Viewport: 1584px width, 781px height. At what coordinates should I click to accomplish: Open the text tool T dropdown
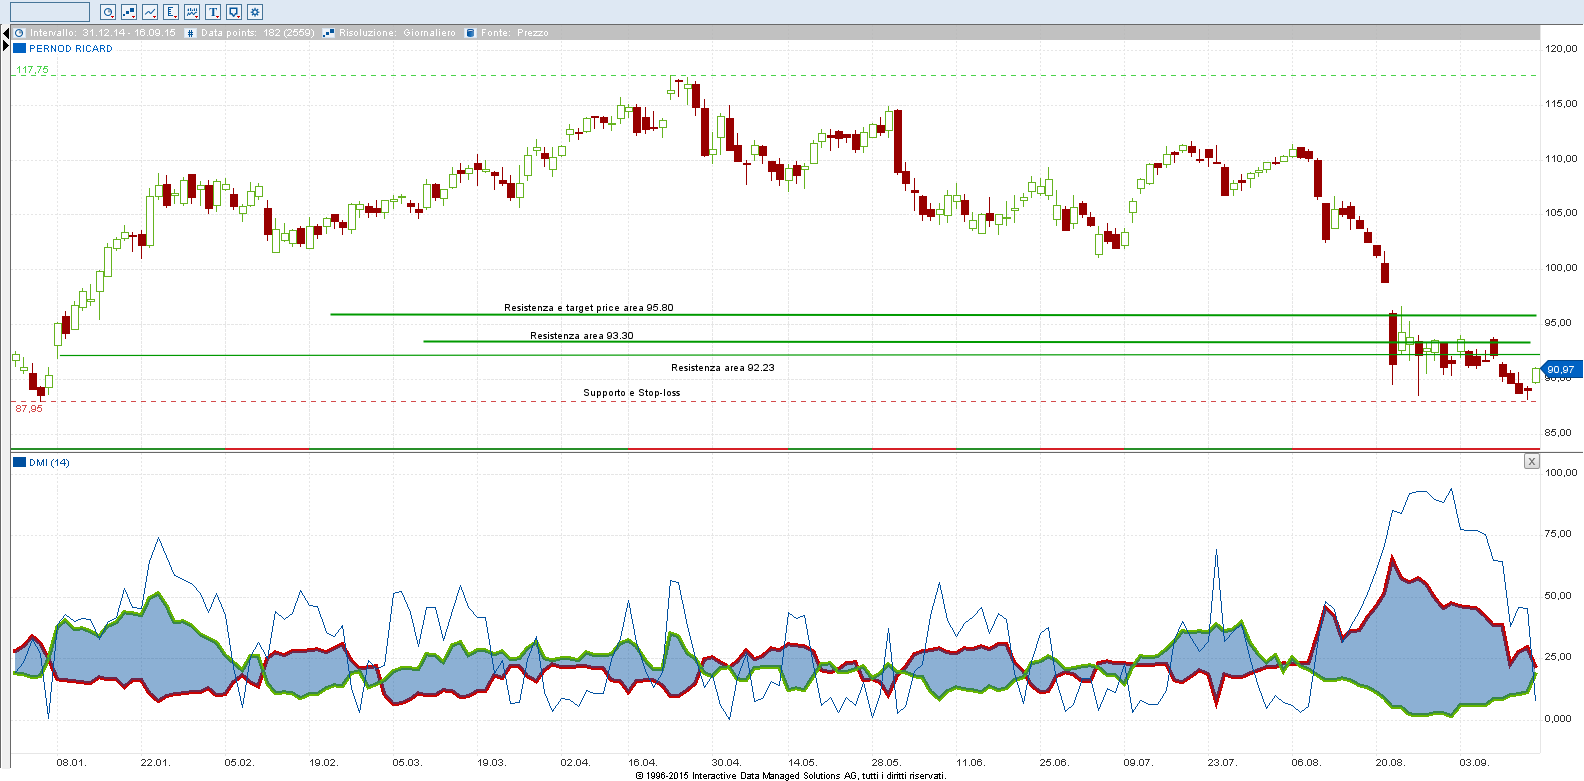click(x=213, y=12)
